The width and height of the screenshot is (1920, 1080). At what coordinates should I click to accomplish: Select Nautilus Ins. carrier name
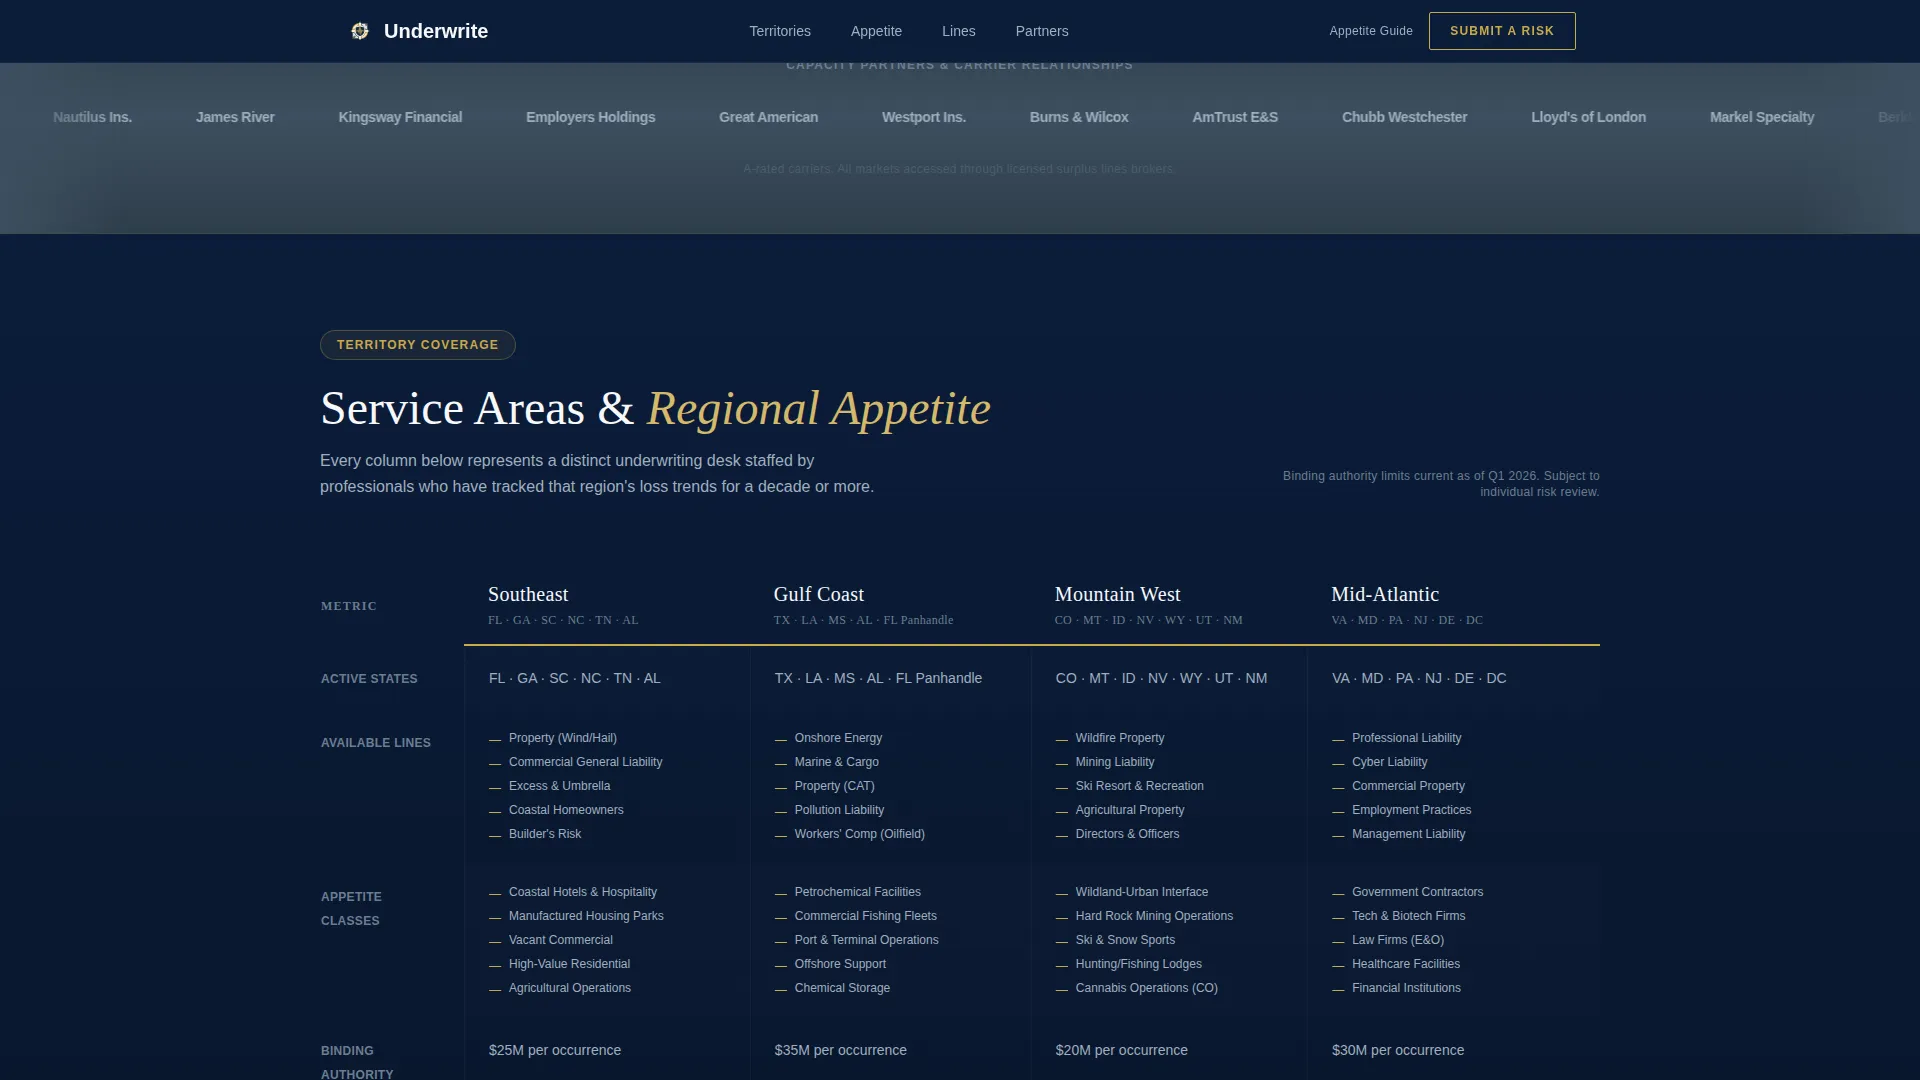click(92, 117)
